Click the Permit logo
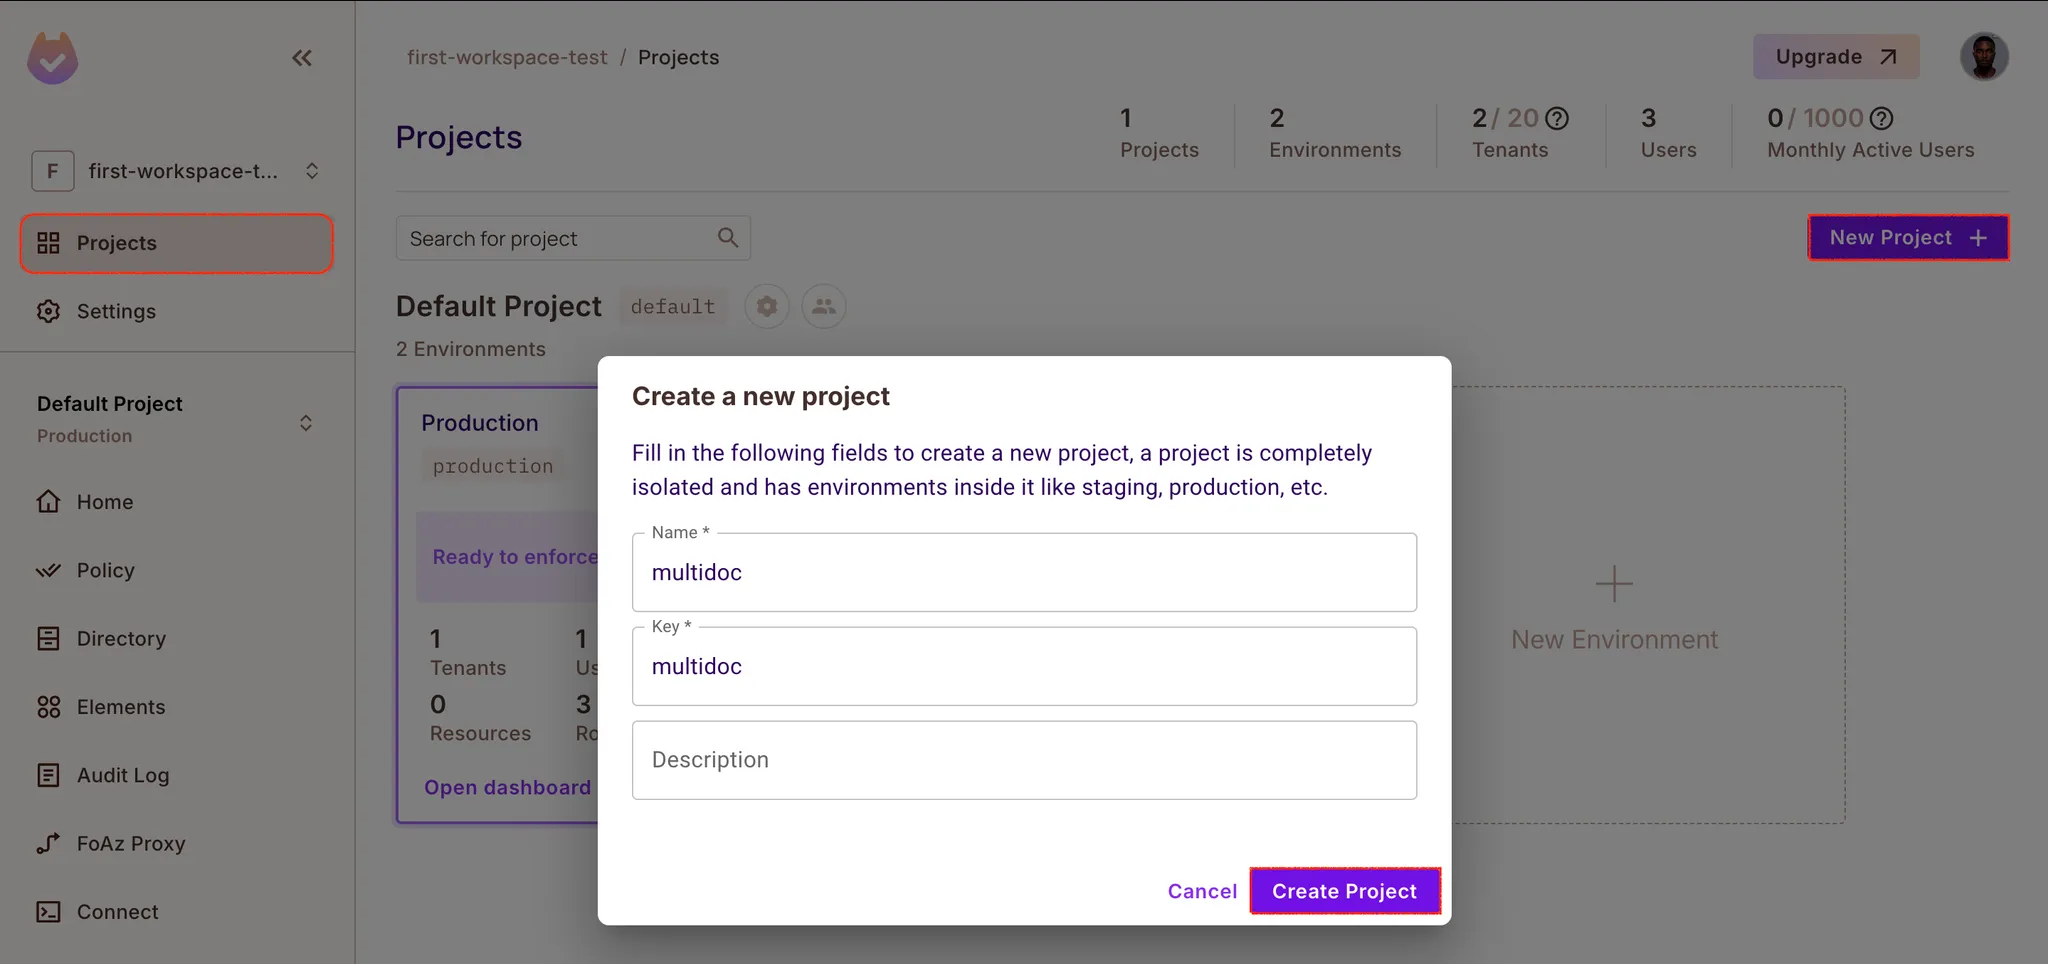The image size is (2048, 964). pyautogui.click(x=52, y=57)
